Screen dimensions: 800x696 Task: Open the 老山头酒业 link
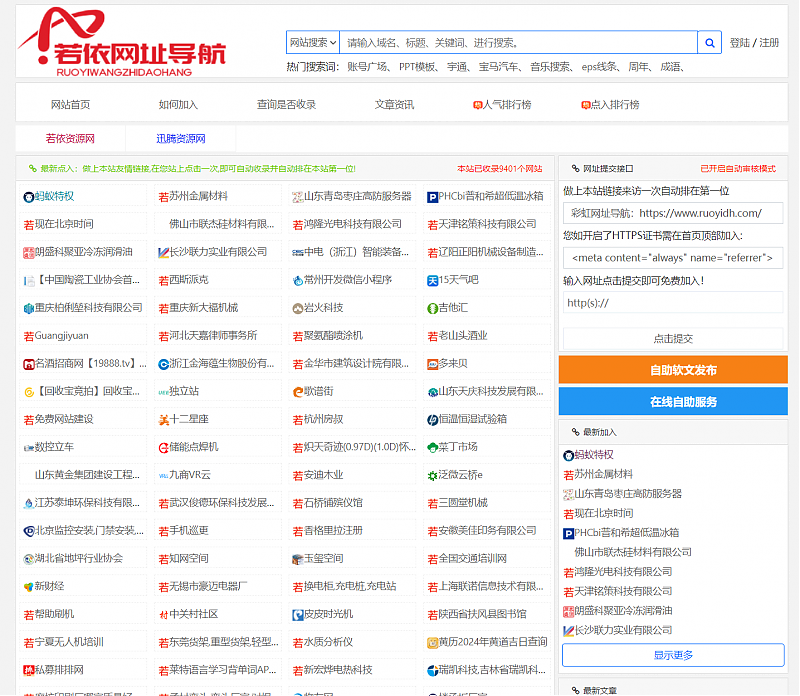463,335
